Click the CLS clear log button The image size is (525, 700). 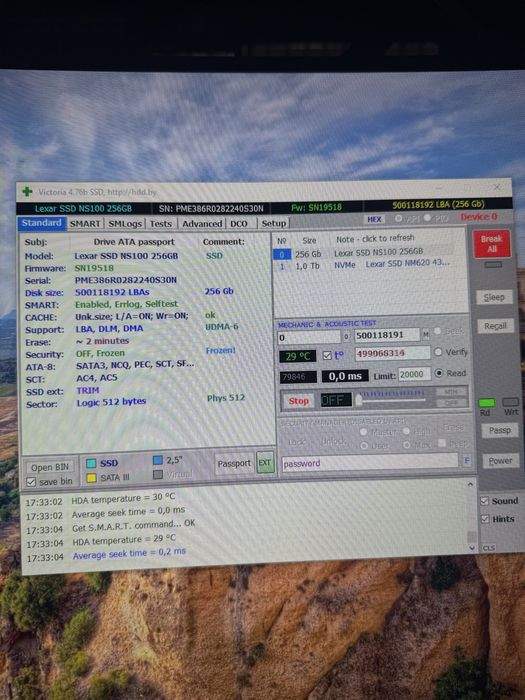point(489,547)
